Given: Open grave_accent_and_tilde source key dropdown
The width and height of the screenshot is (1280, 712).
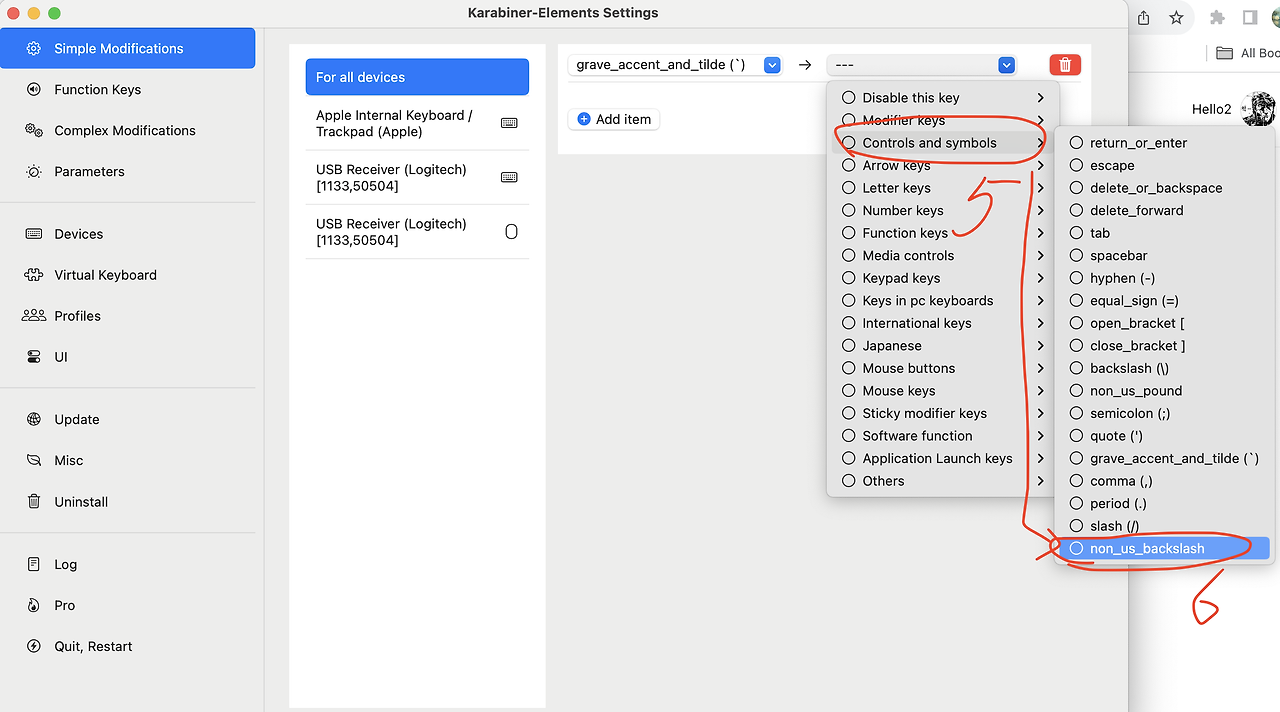Looking at the screenshot, I should coord(674,65).
